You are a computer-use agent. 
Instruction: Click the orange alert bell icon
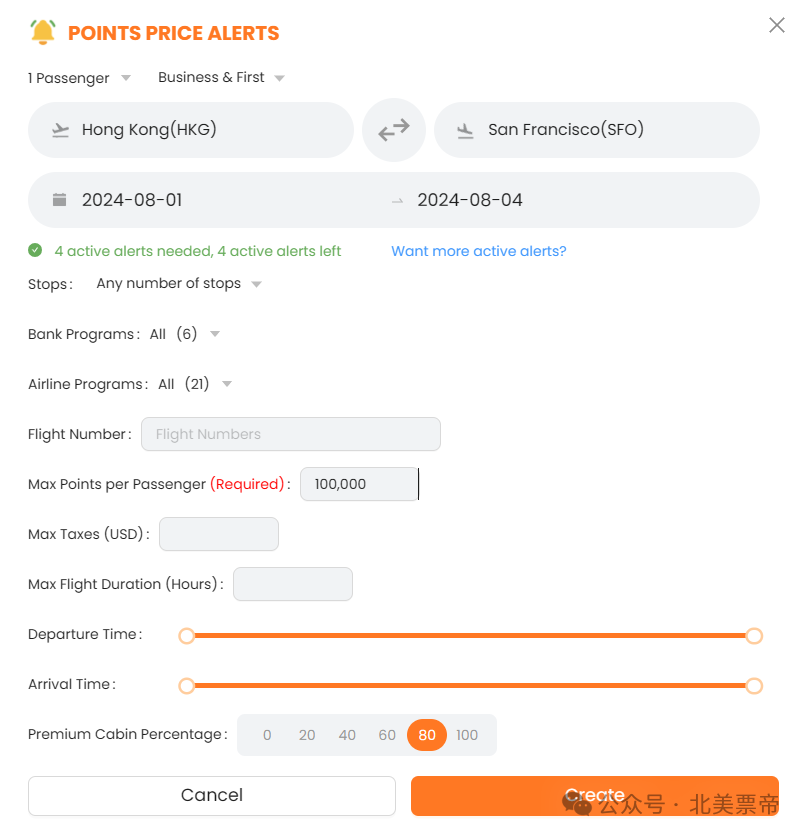43,32
